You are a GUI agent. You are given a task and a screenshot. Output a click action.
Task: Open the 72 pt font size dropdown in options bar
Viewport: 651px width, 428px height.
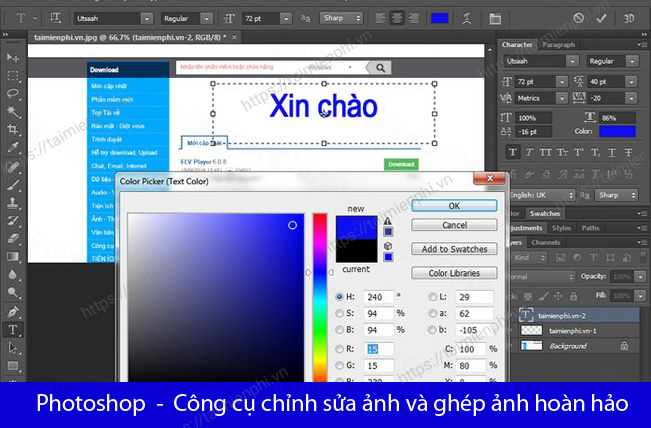click(286, 18)
